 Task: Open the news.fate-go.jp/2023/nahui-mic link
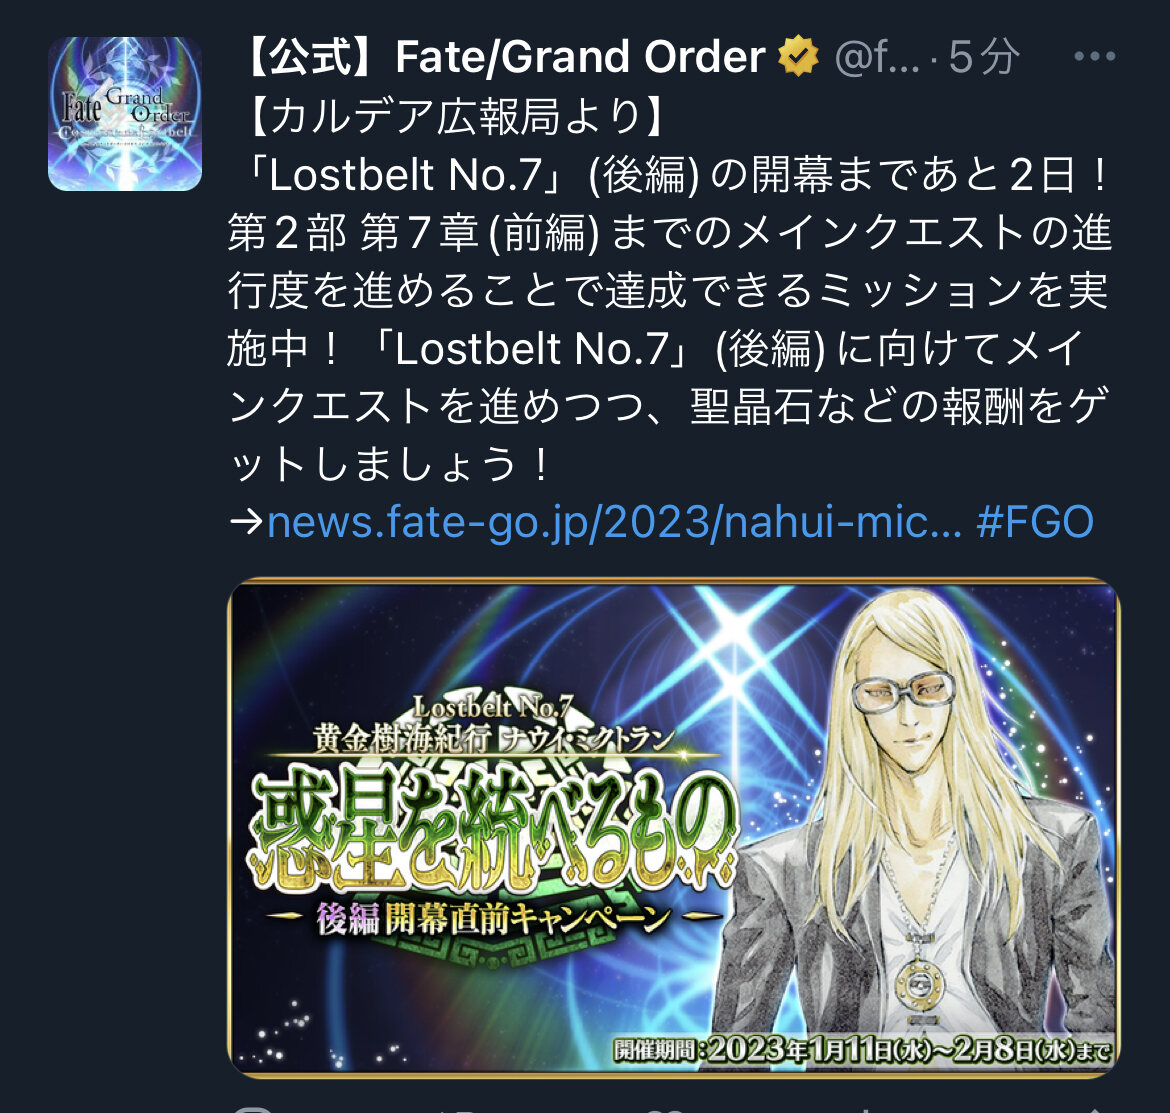[x=614, y=521]
